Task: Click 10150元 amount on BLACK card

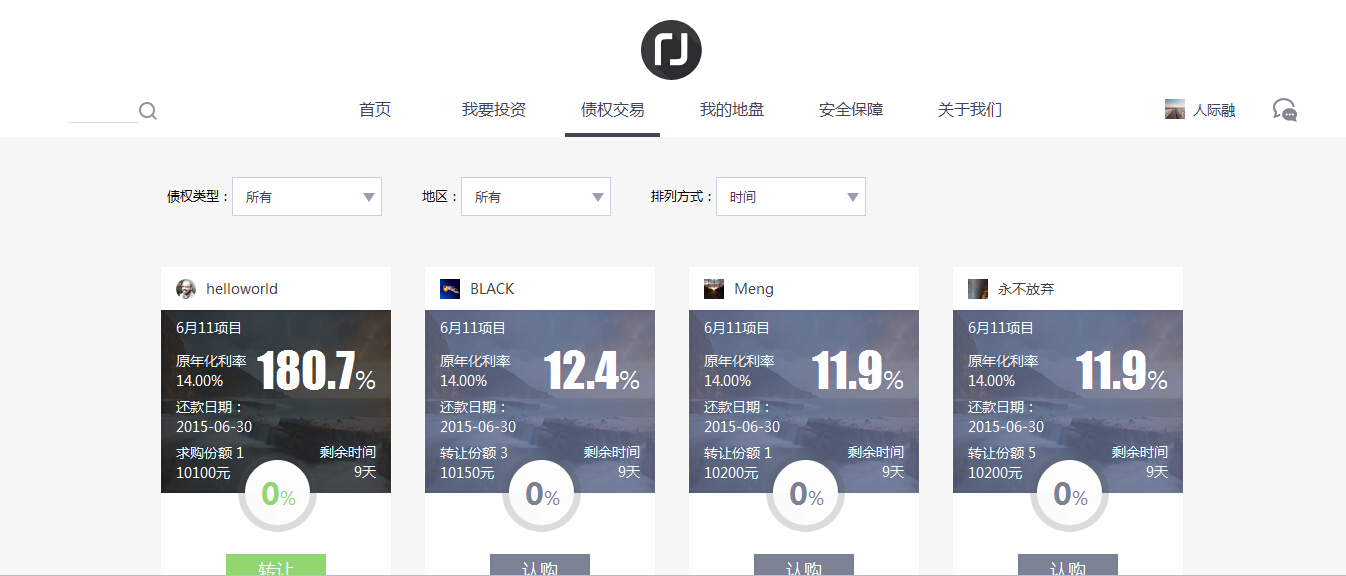Action: tap(467, 472)
